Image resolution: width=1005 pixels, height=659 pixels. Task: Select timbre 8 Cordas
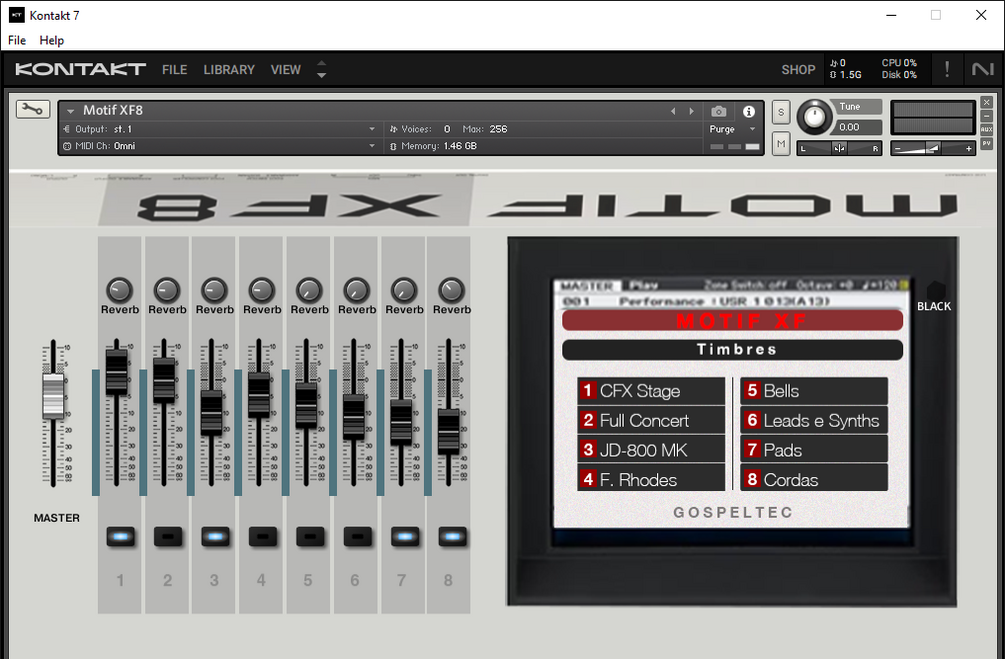814,479
